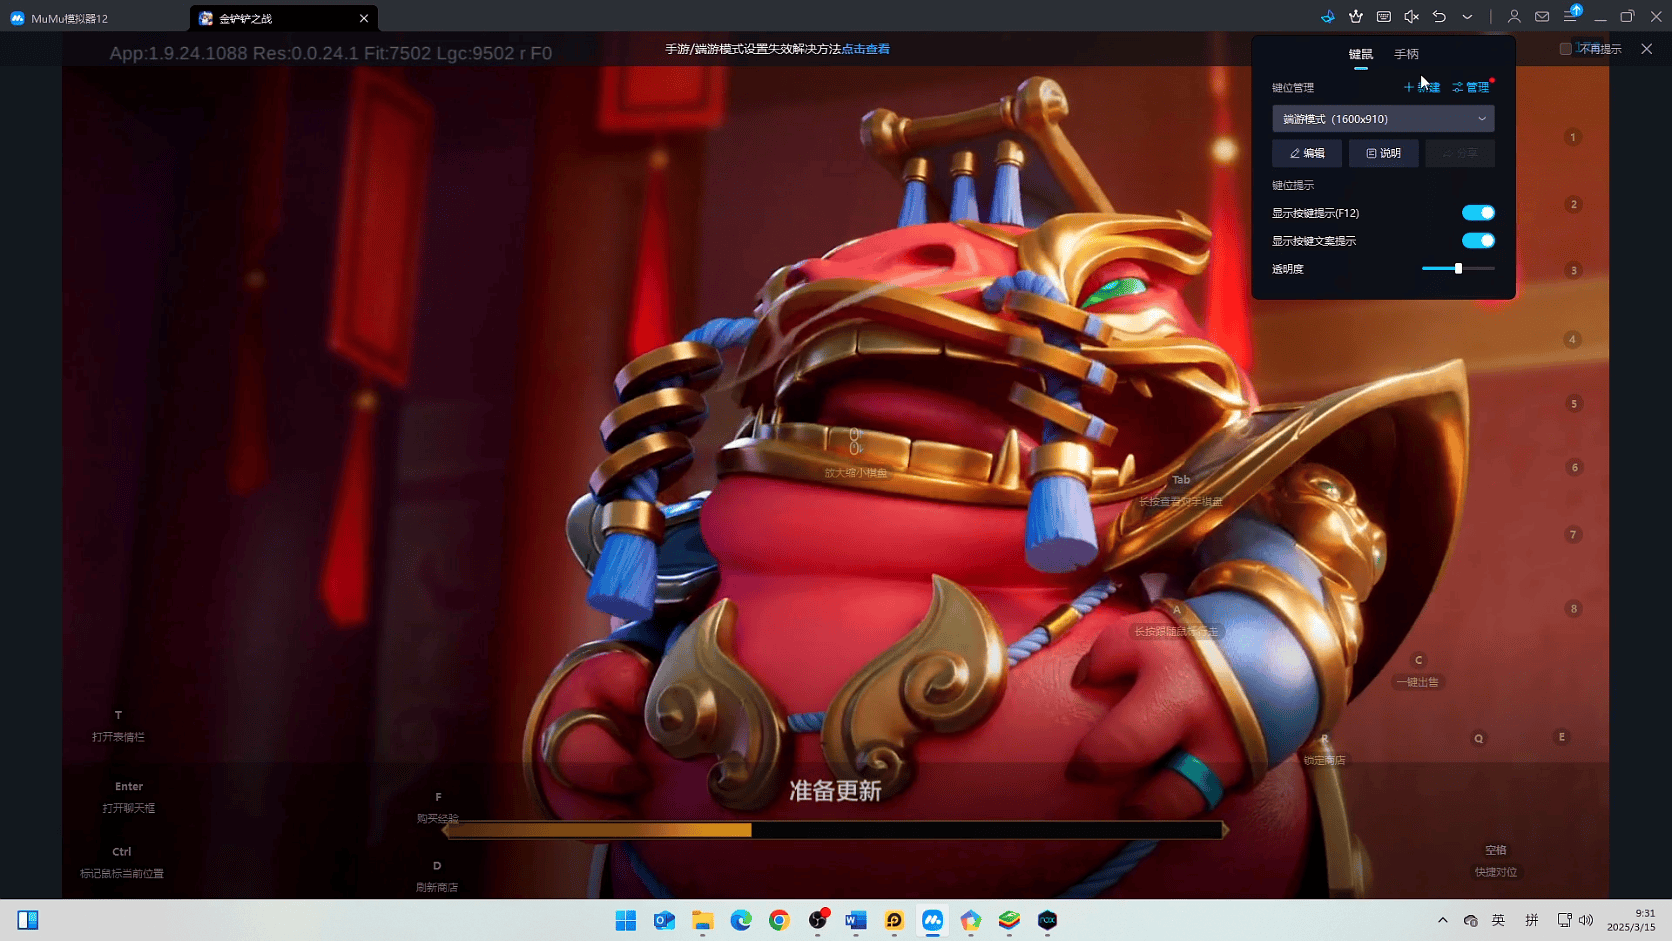Open the keyboard mapping icon

pyautogui.click(x=1383, y=17)
